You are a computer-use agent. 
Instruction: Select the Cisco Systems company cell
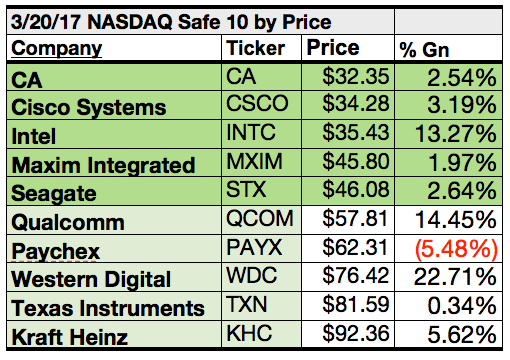[114, 105]
